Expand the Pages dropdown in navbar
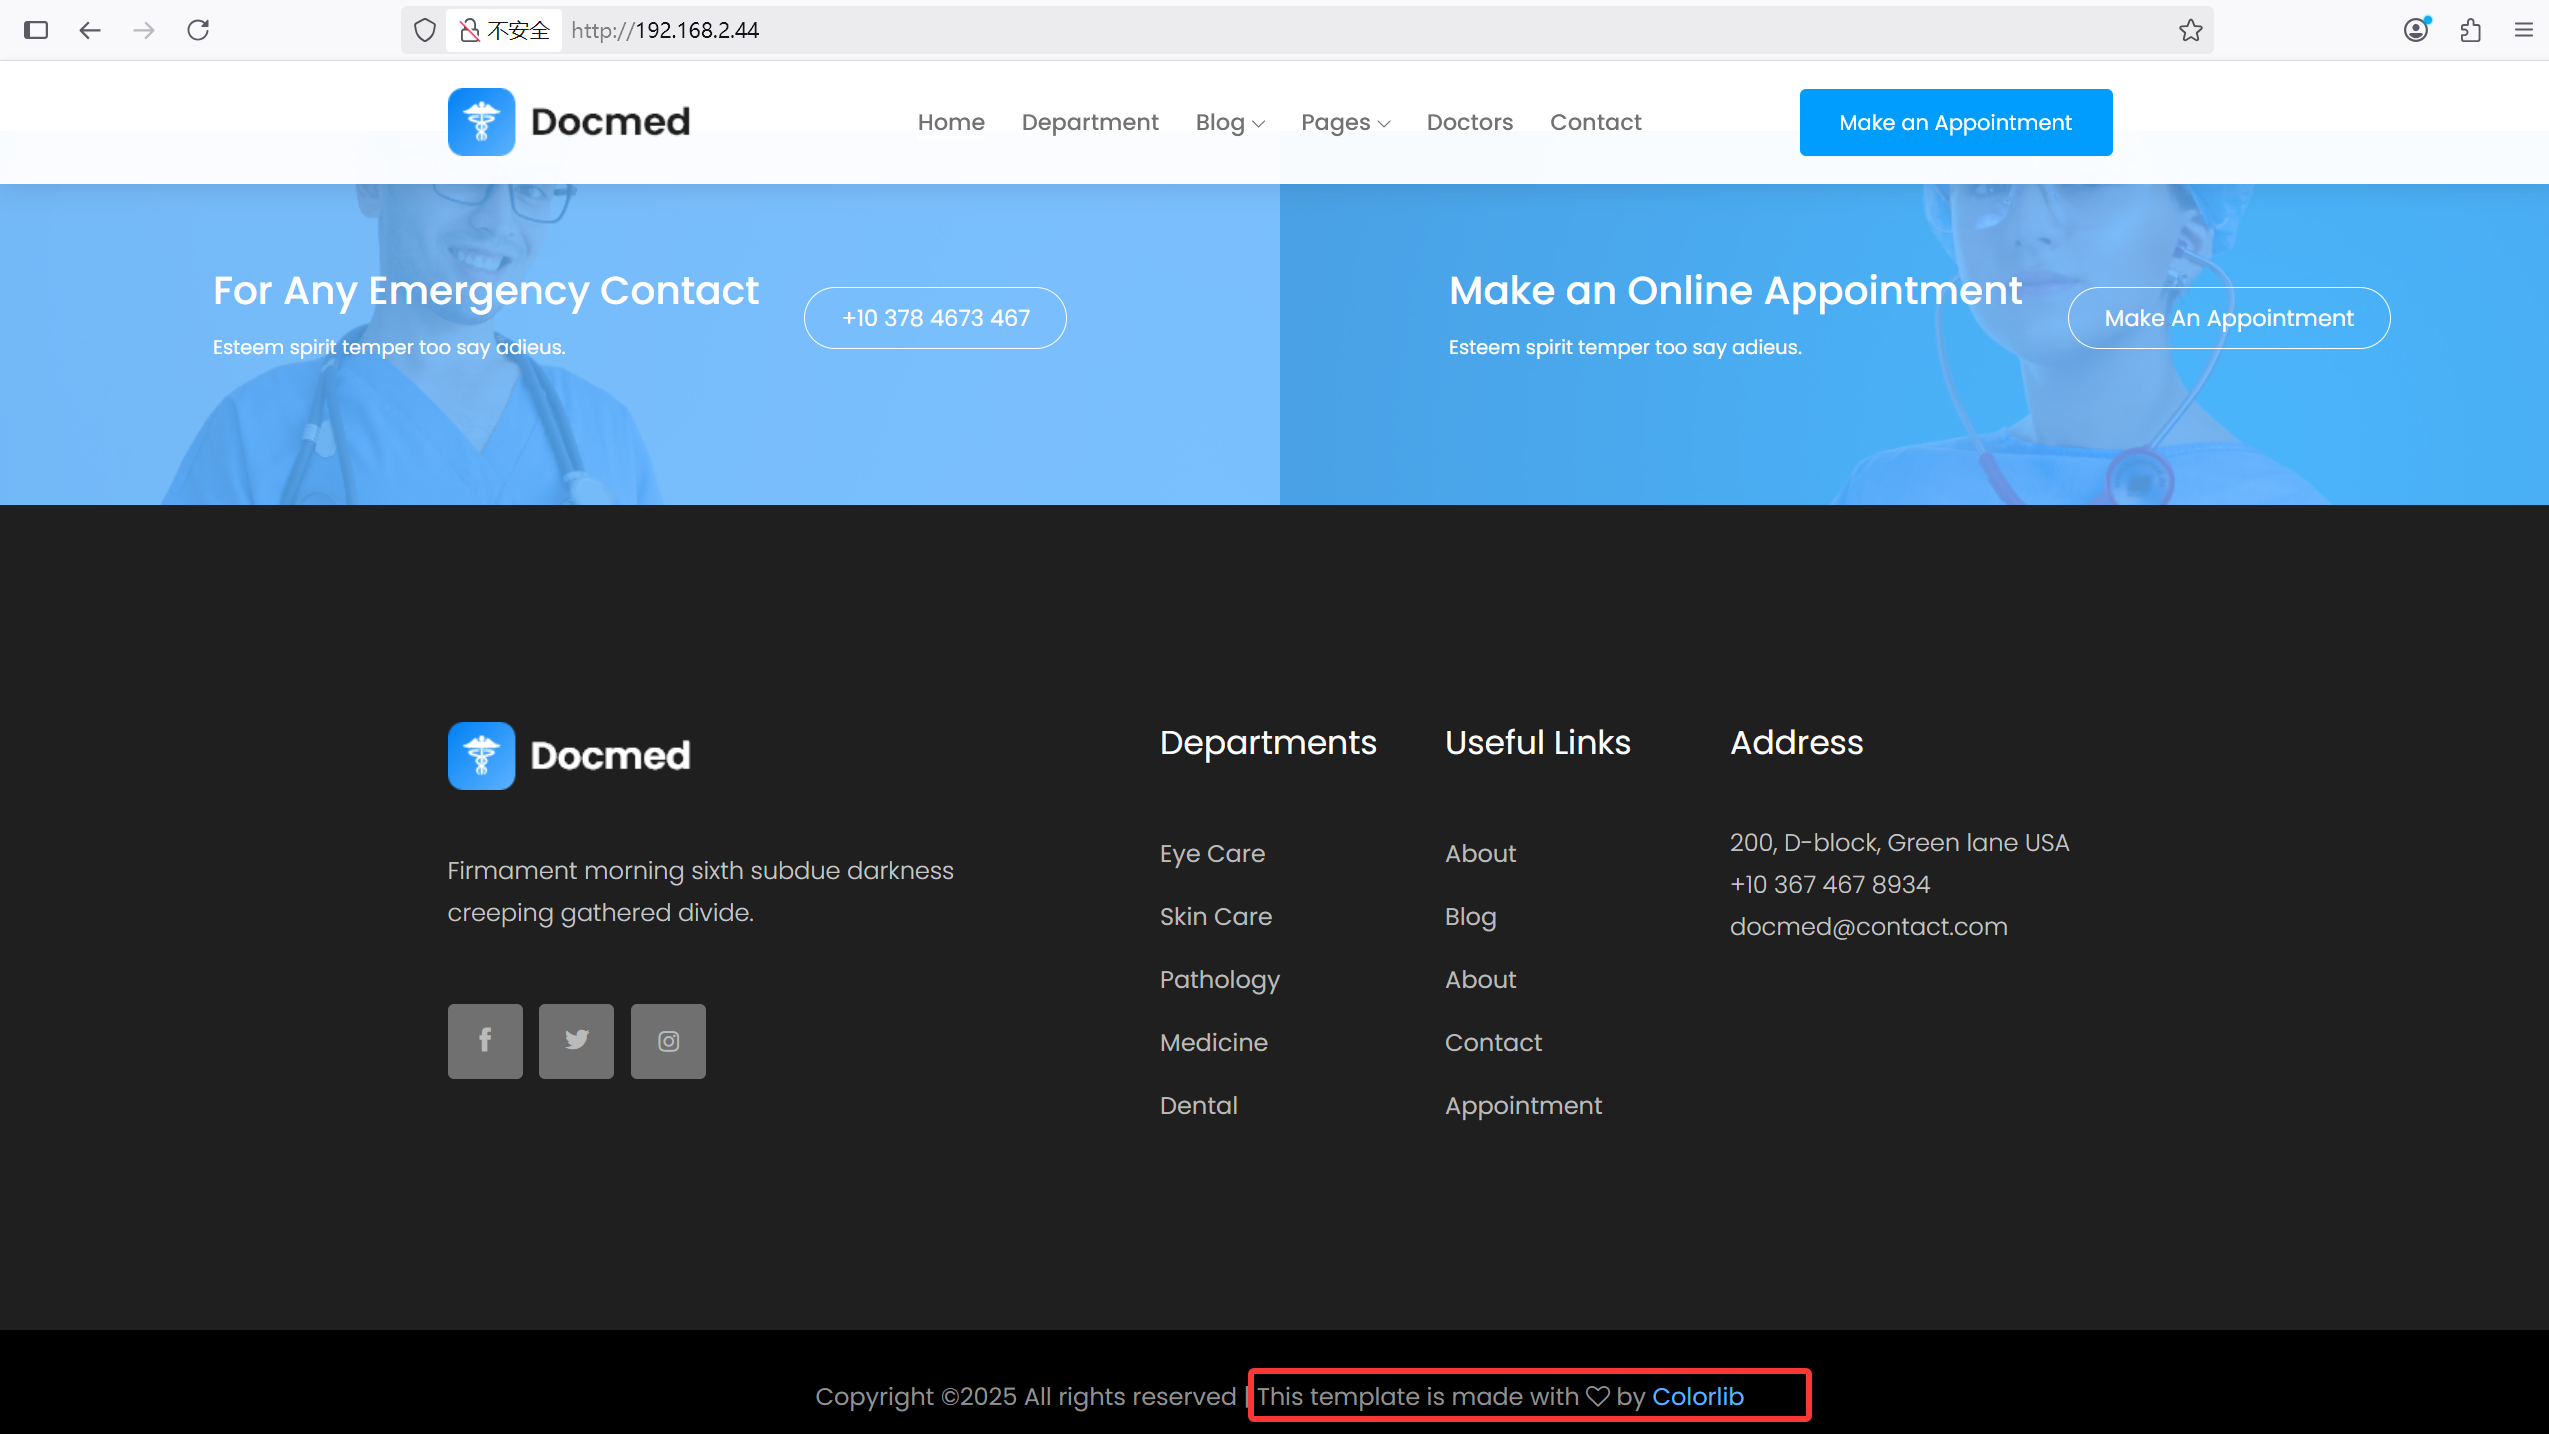Screen dimensions: 2549x1434 [x=1345, y=122]
